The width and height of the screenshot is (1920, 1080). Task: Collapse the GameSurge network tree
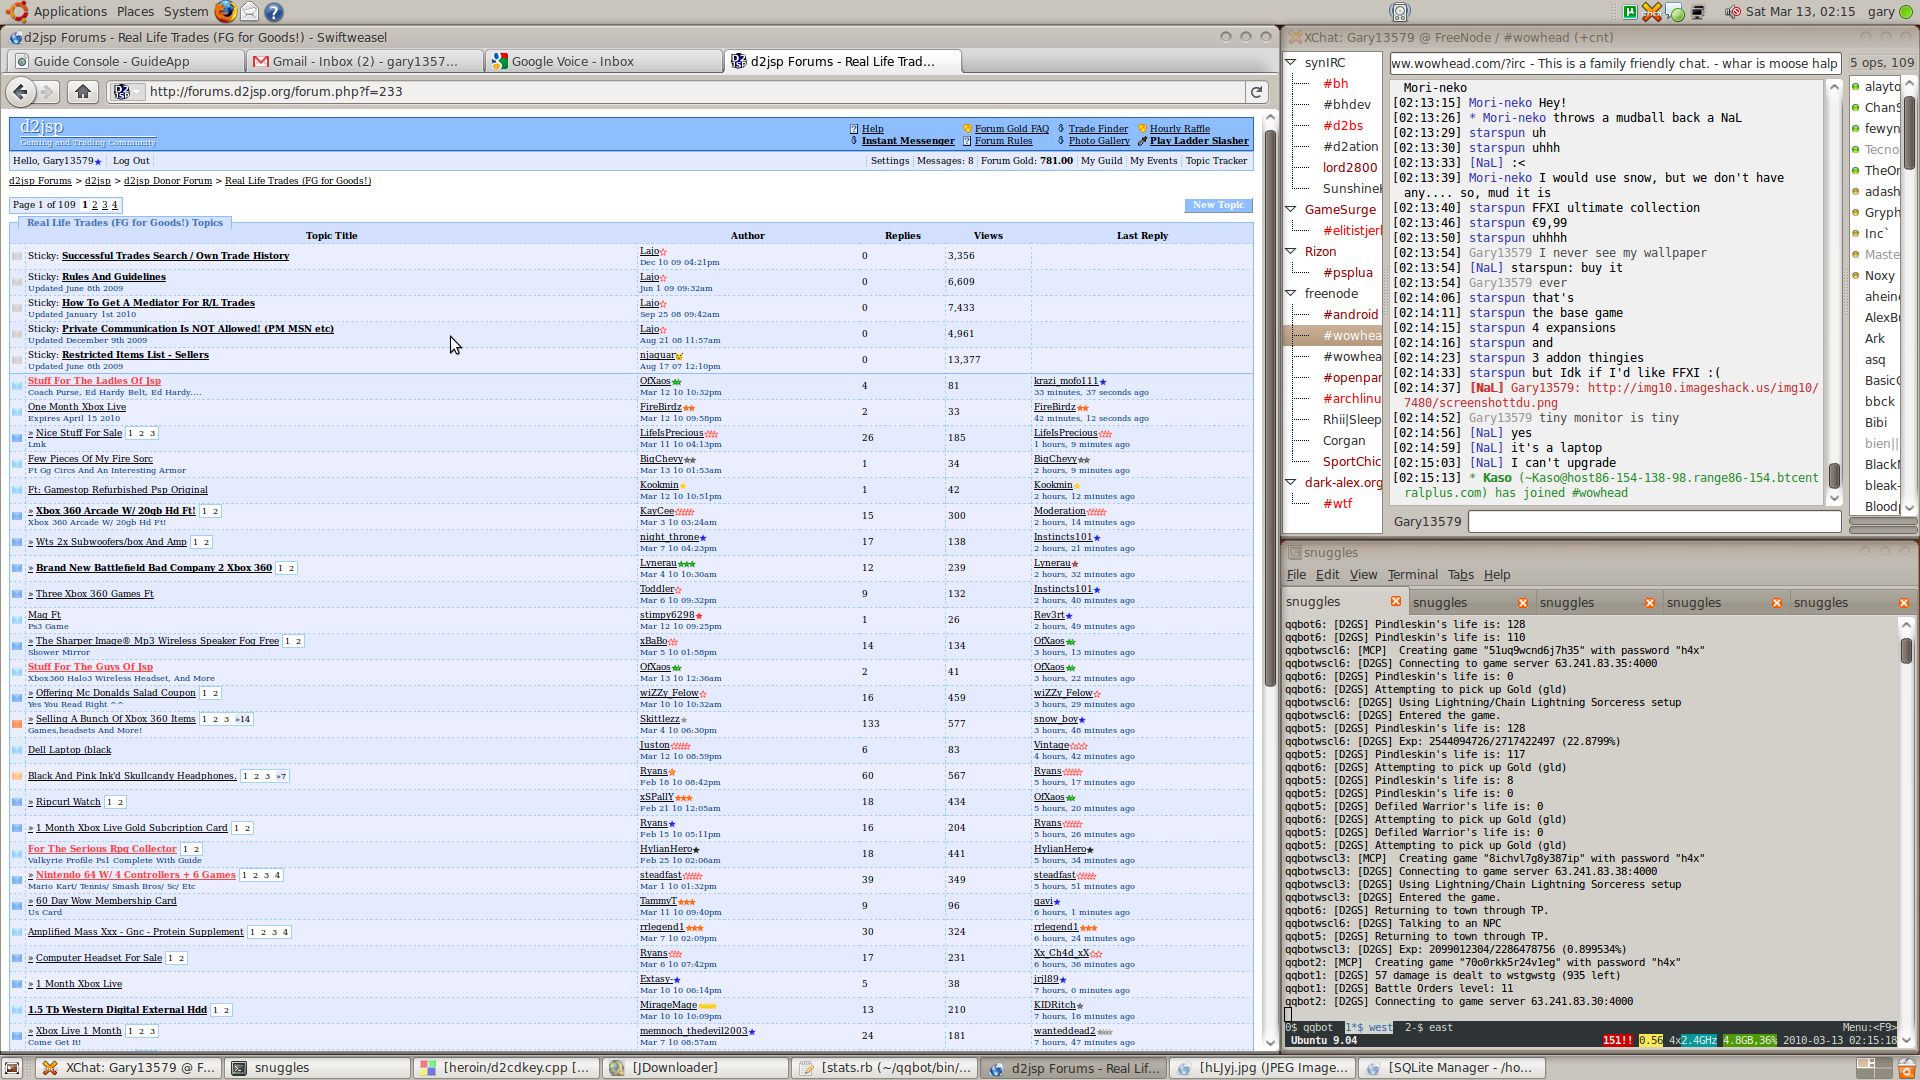(x=1291, y=210)
